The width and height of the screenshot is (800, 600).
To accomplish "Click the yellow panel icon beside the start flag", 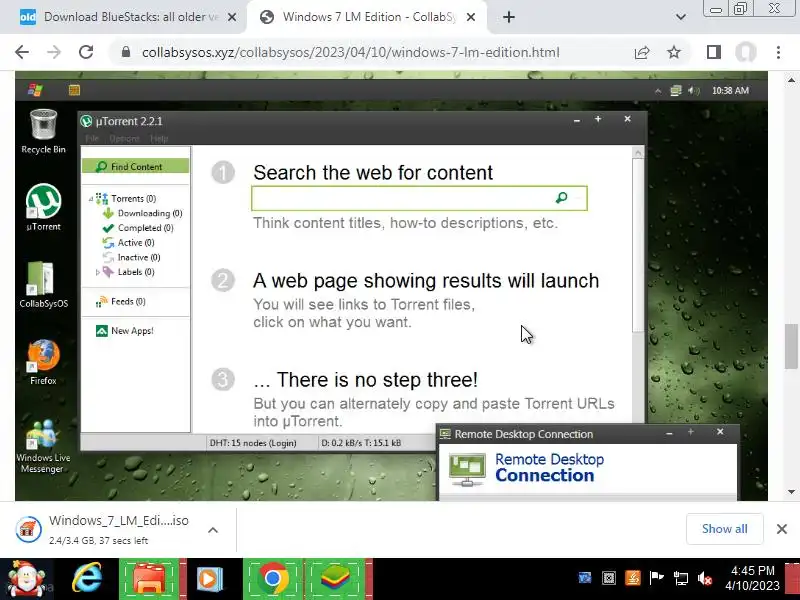I will click(74, 90).
